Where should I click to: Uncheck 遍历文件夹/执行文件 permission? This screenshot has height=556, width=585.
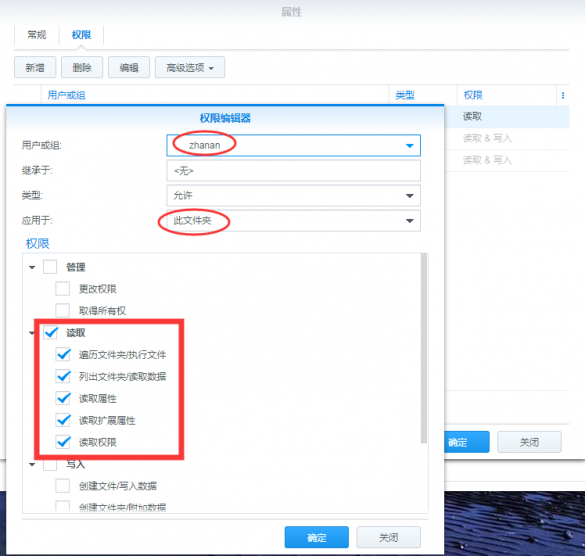pos(63,354)
